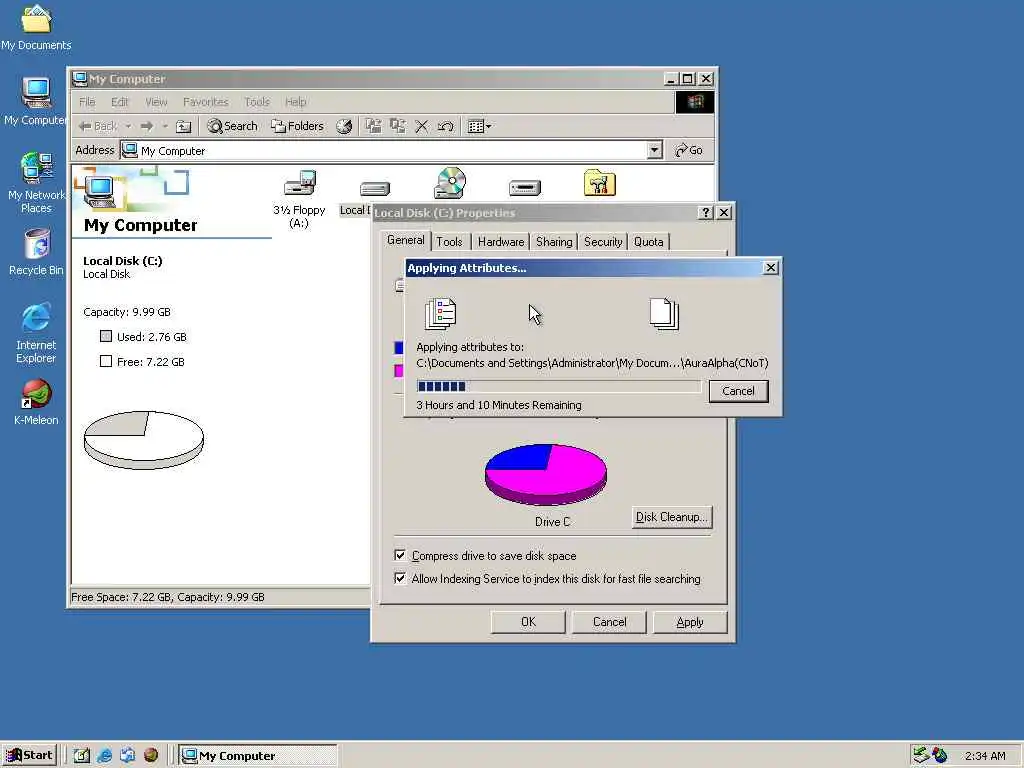Select the removable drive icon after CD
1024x768 pixels.
tap(525, 188)
